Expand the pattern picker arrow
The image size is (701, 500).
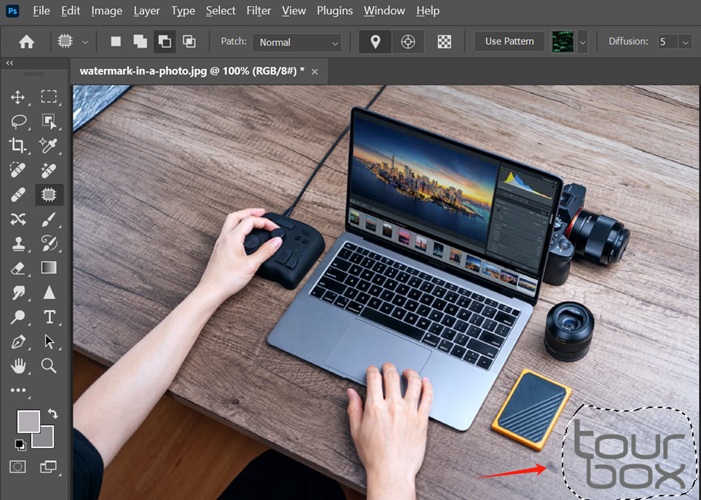tap(583, 42)
